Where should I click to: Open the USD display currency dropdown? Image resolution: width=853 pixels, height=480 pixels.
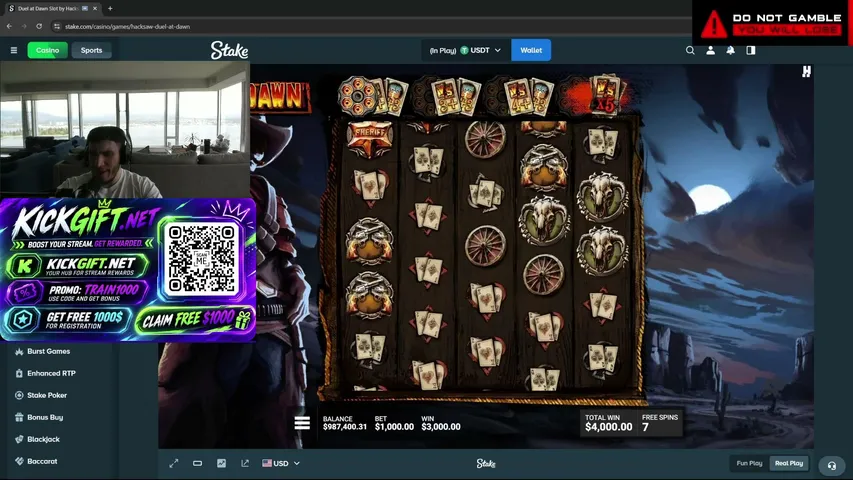pyautogui.click(x=281, y=463)
